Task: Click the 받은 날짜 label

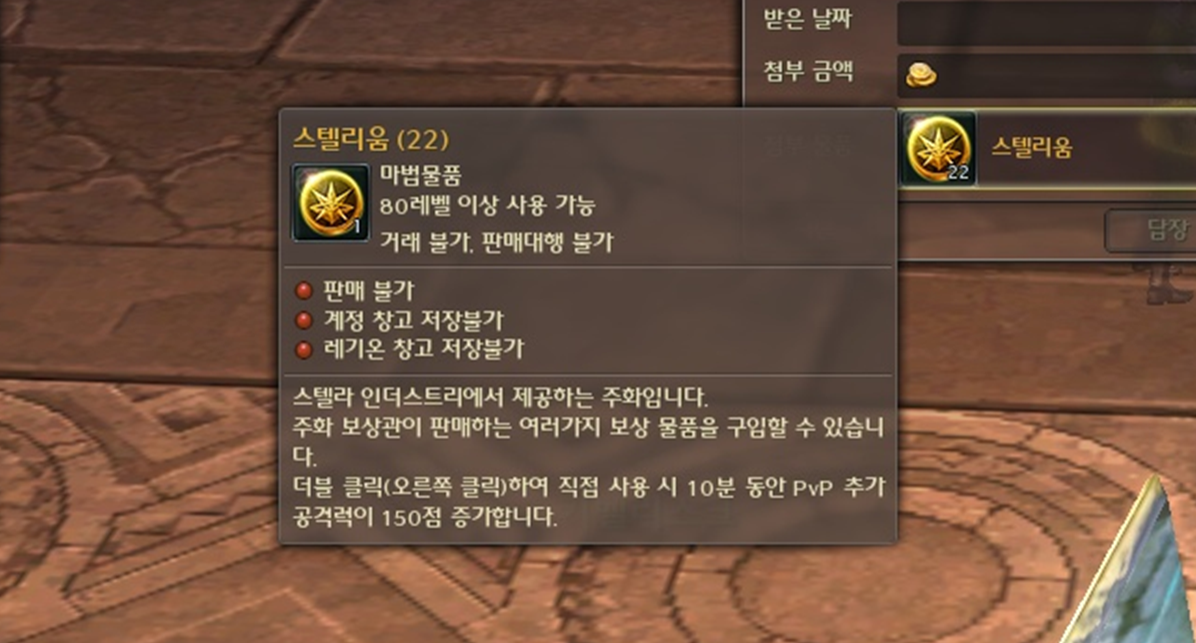Action: coord(807,19)
